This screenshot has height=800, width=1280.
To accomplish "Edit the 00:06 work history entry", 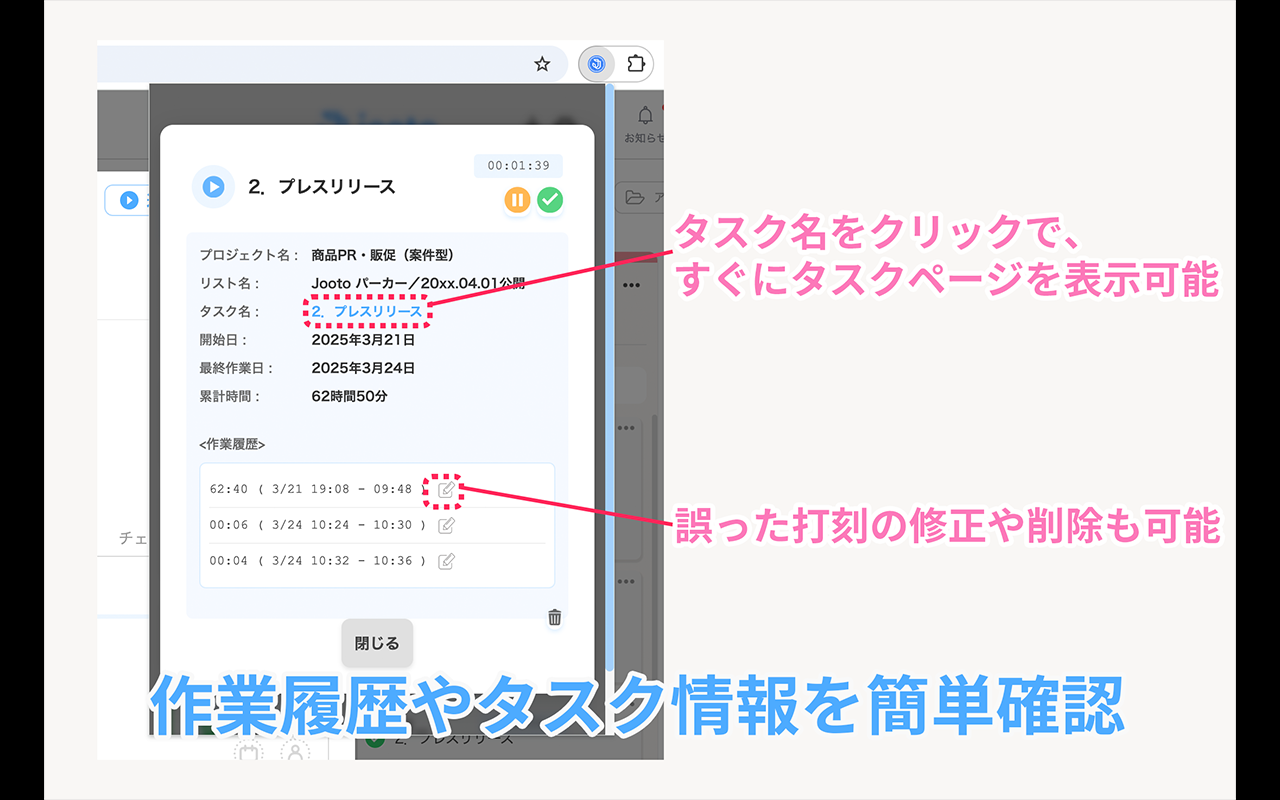I will coord(447,525).
